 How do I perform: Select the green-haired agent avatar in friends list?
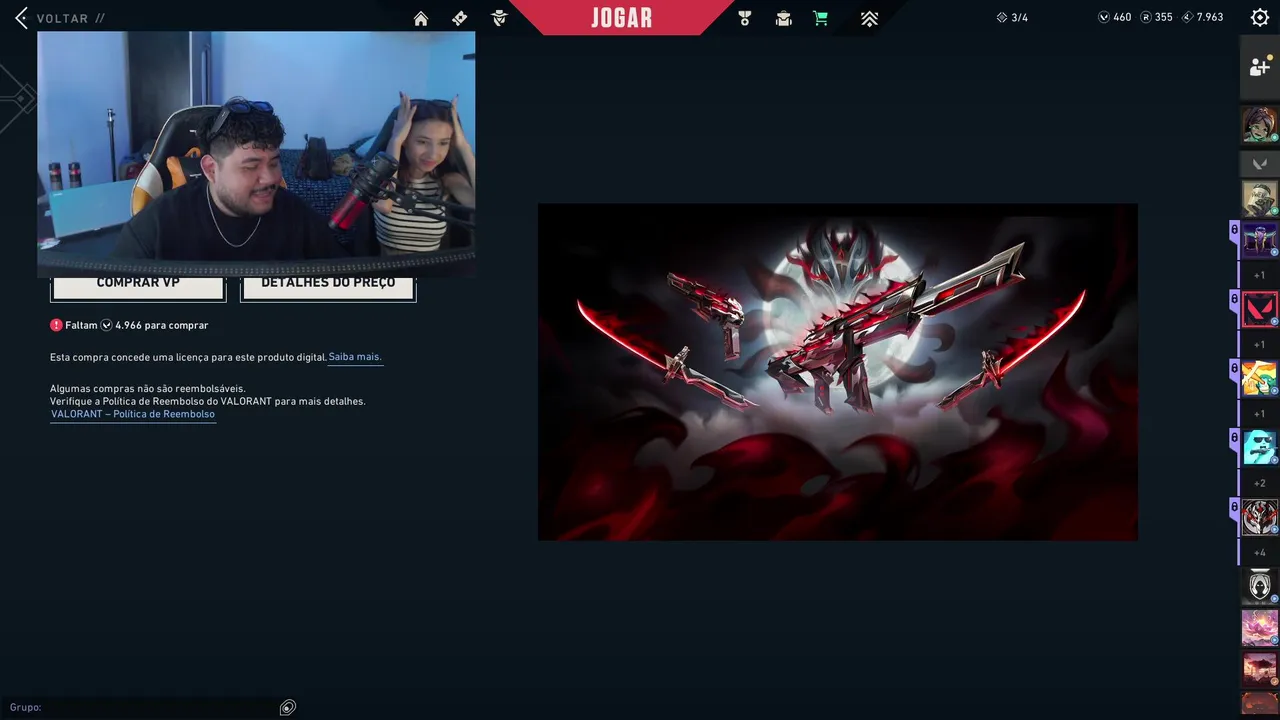pyautogui.click(x=1259, y=125)
